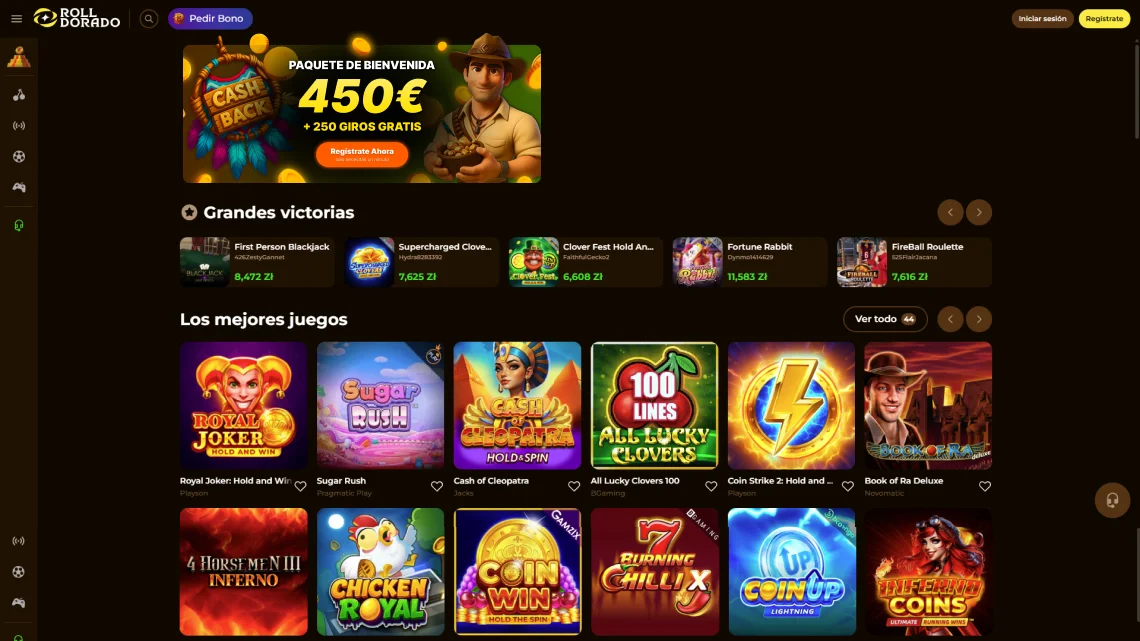Open the hamburger menu
This screenshot has width=1140, height=641.
click(x=16, y=19)
